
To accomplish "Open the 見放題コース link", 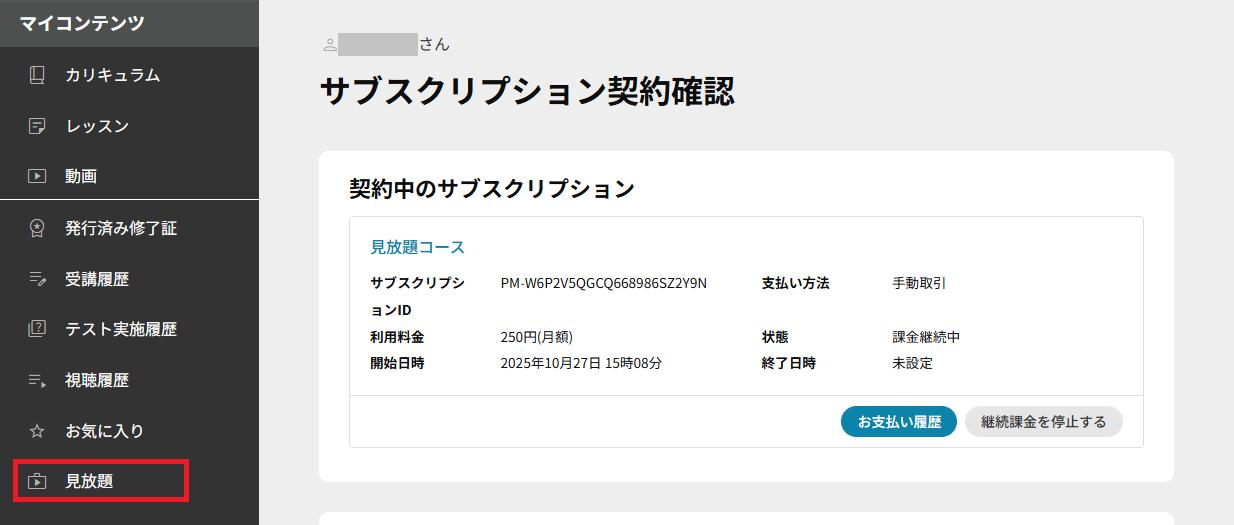I will (417, 247).
